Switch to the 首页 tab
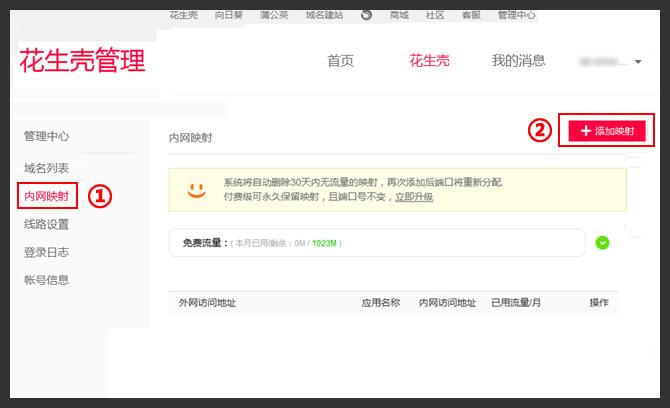Image resolution: width=670 pixels, height=408 pixels. 340,61
